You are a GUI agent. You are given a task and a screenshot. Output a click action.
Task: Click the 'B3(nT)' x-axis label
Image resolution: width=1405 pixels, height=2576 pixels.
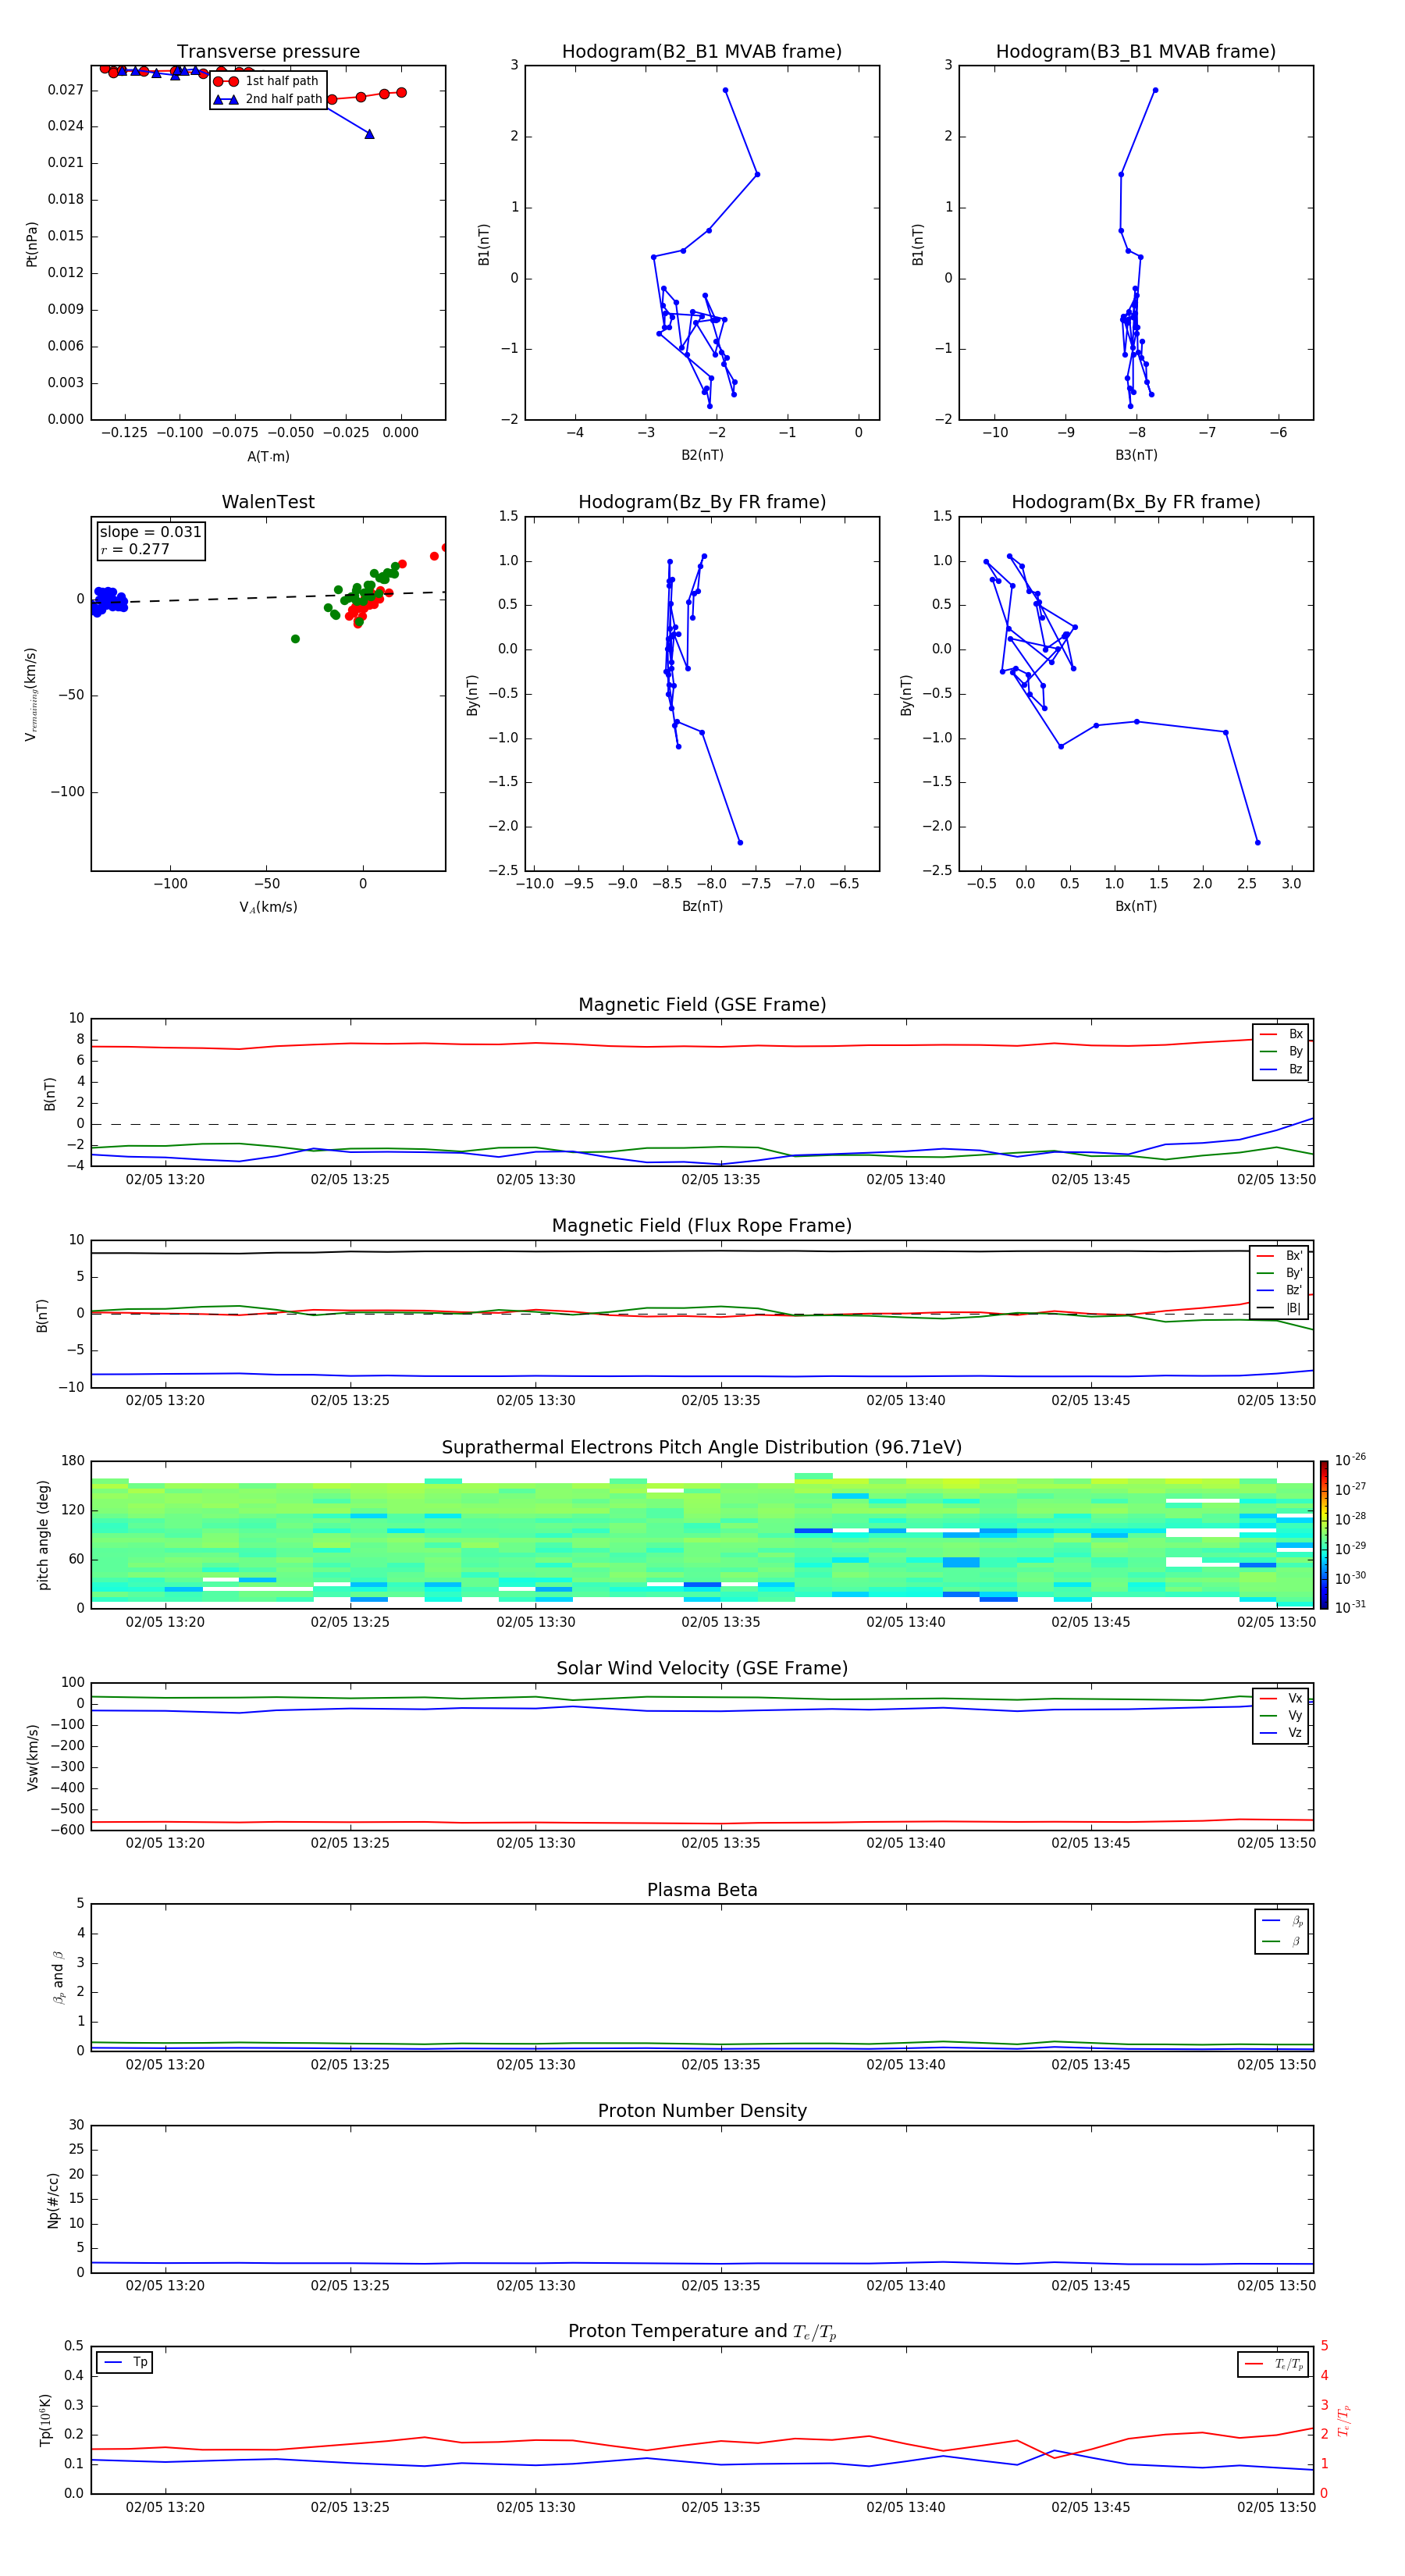(1136, 455)
